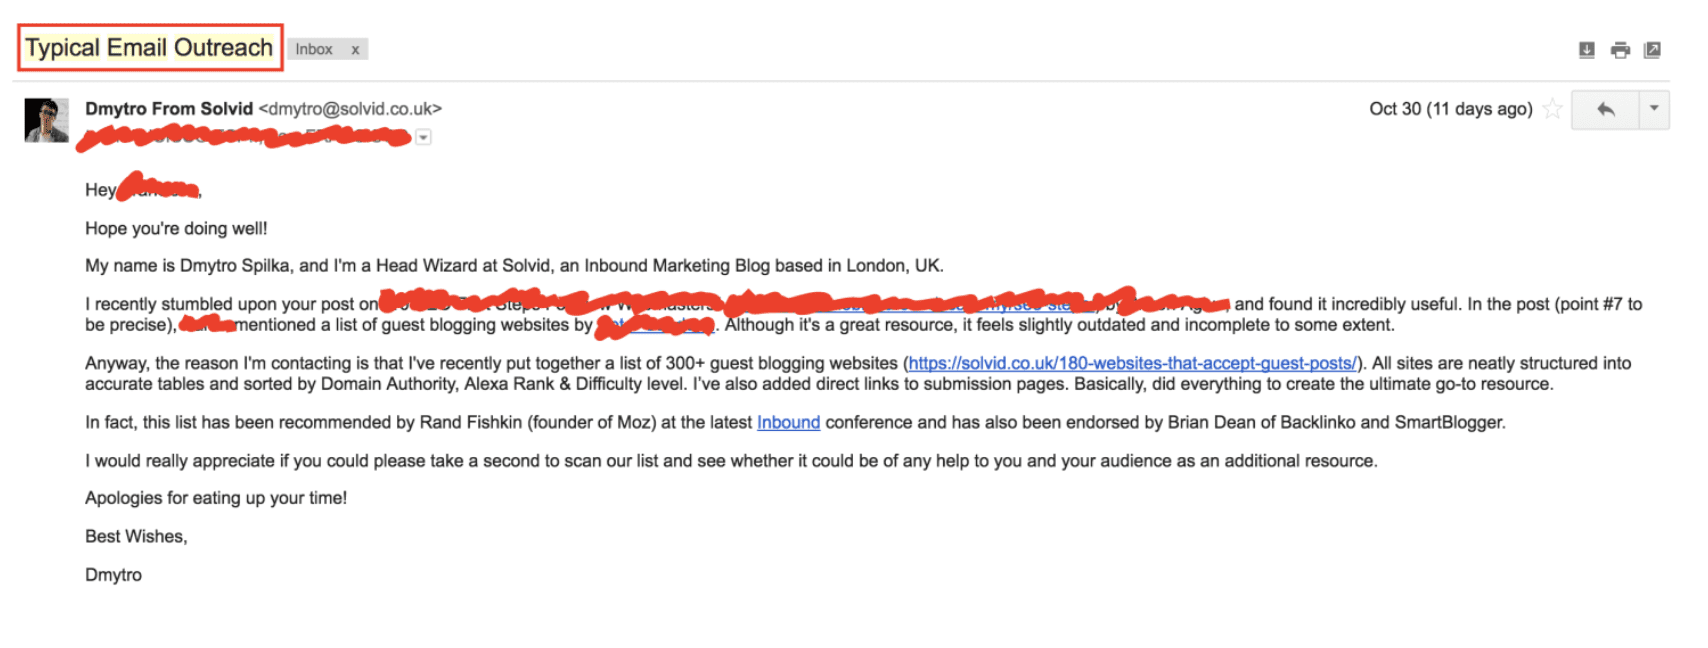Open the email in a new window
Image resolution: width=1708 pixels, height=648 pixels.
[x=1653, y=50]
